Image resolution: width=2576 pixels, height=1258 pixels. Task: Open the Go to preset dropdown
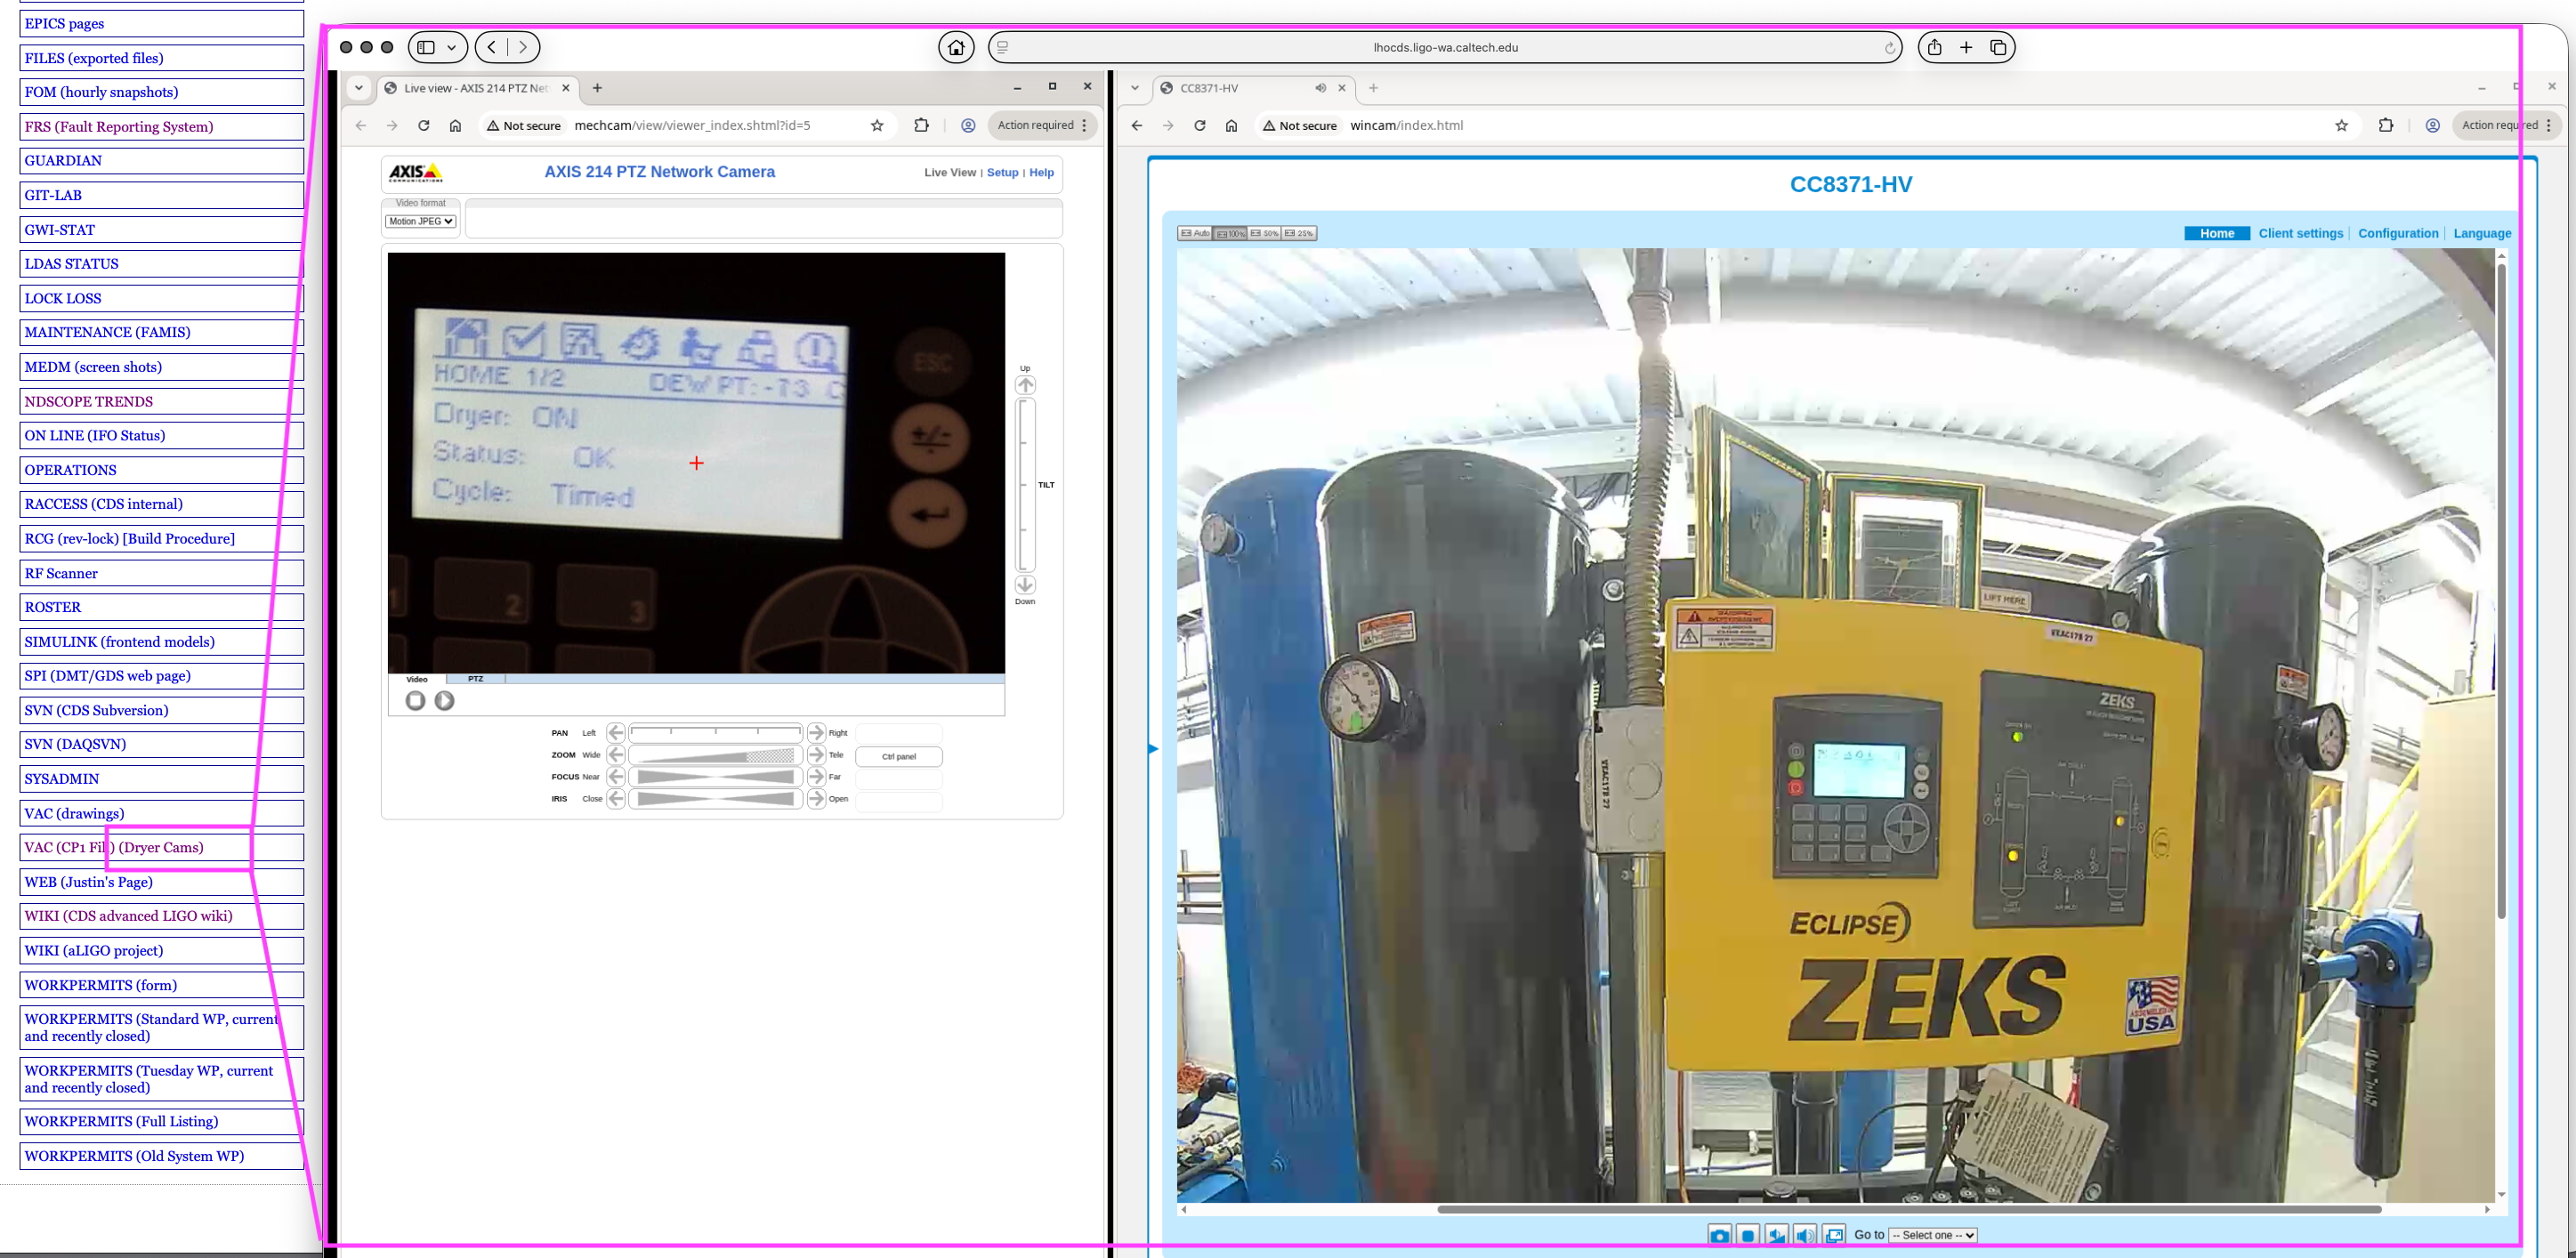point(1932,1235)
